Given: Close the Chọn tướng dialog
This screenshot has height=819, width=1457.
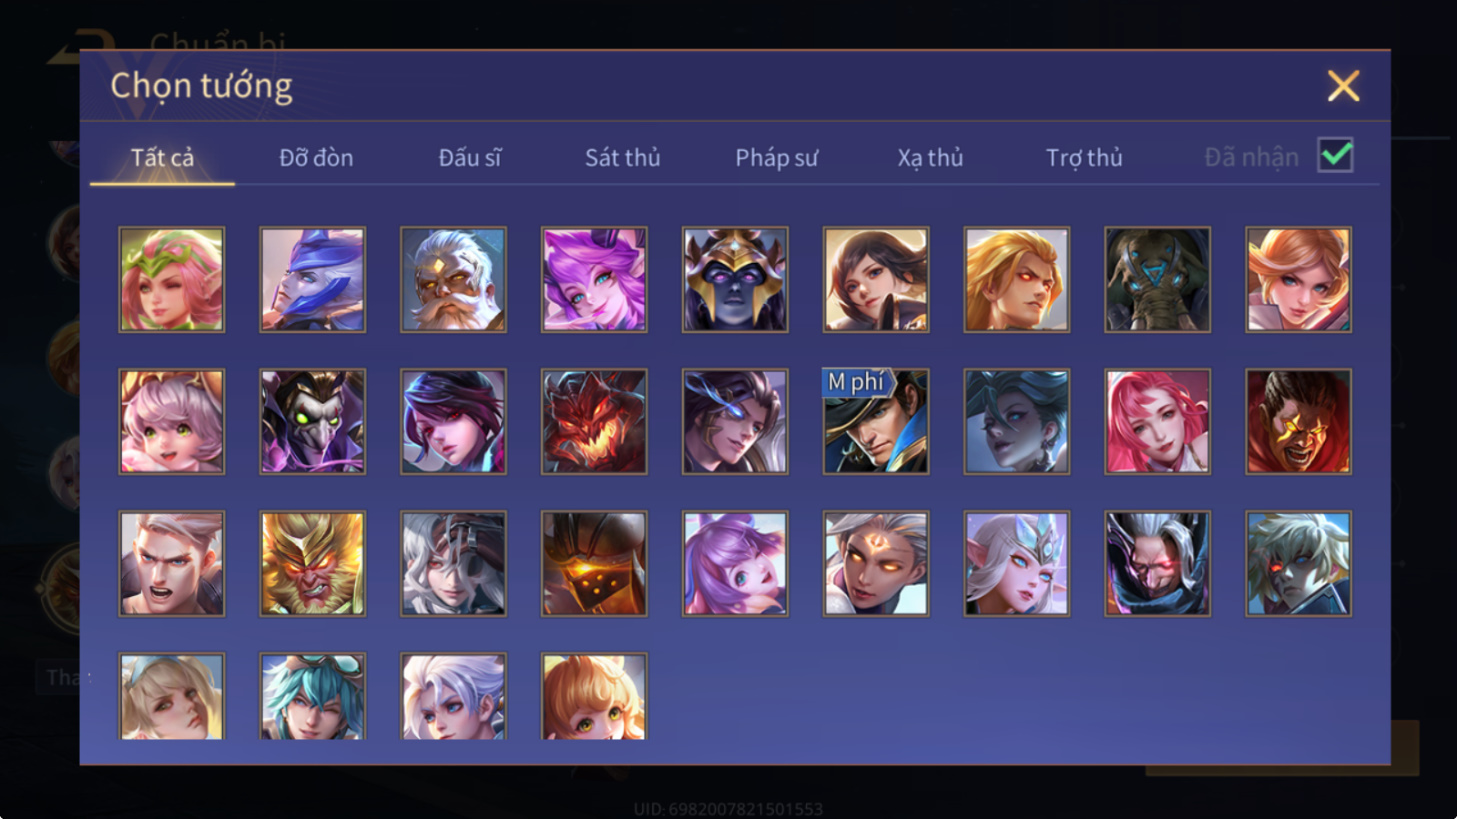Looking at the screenshot, I should pos(1343,86).
